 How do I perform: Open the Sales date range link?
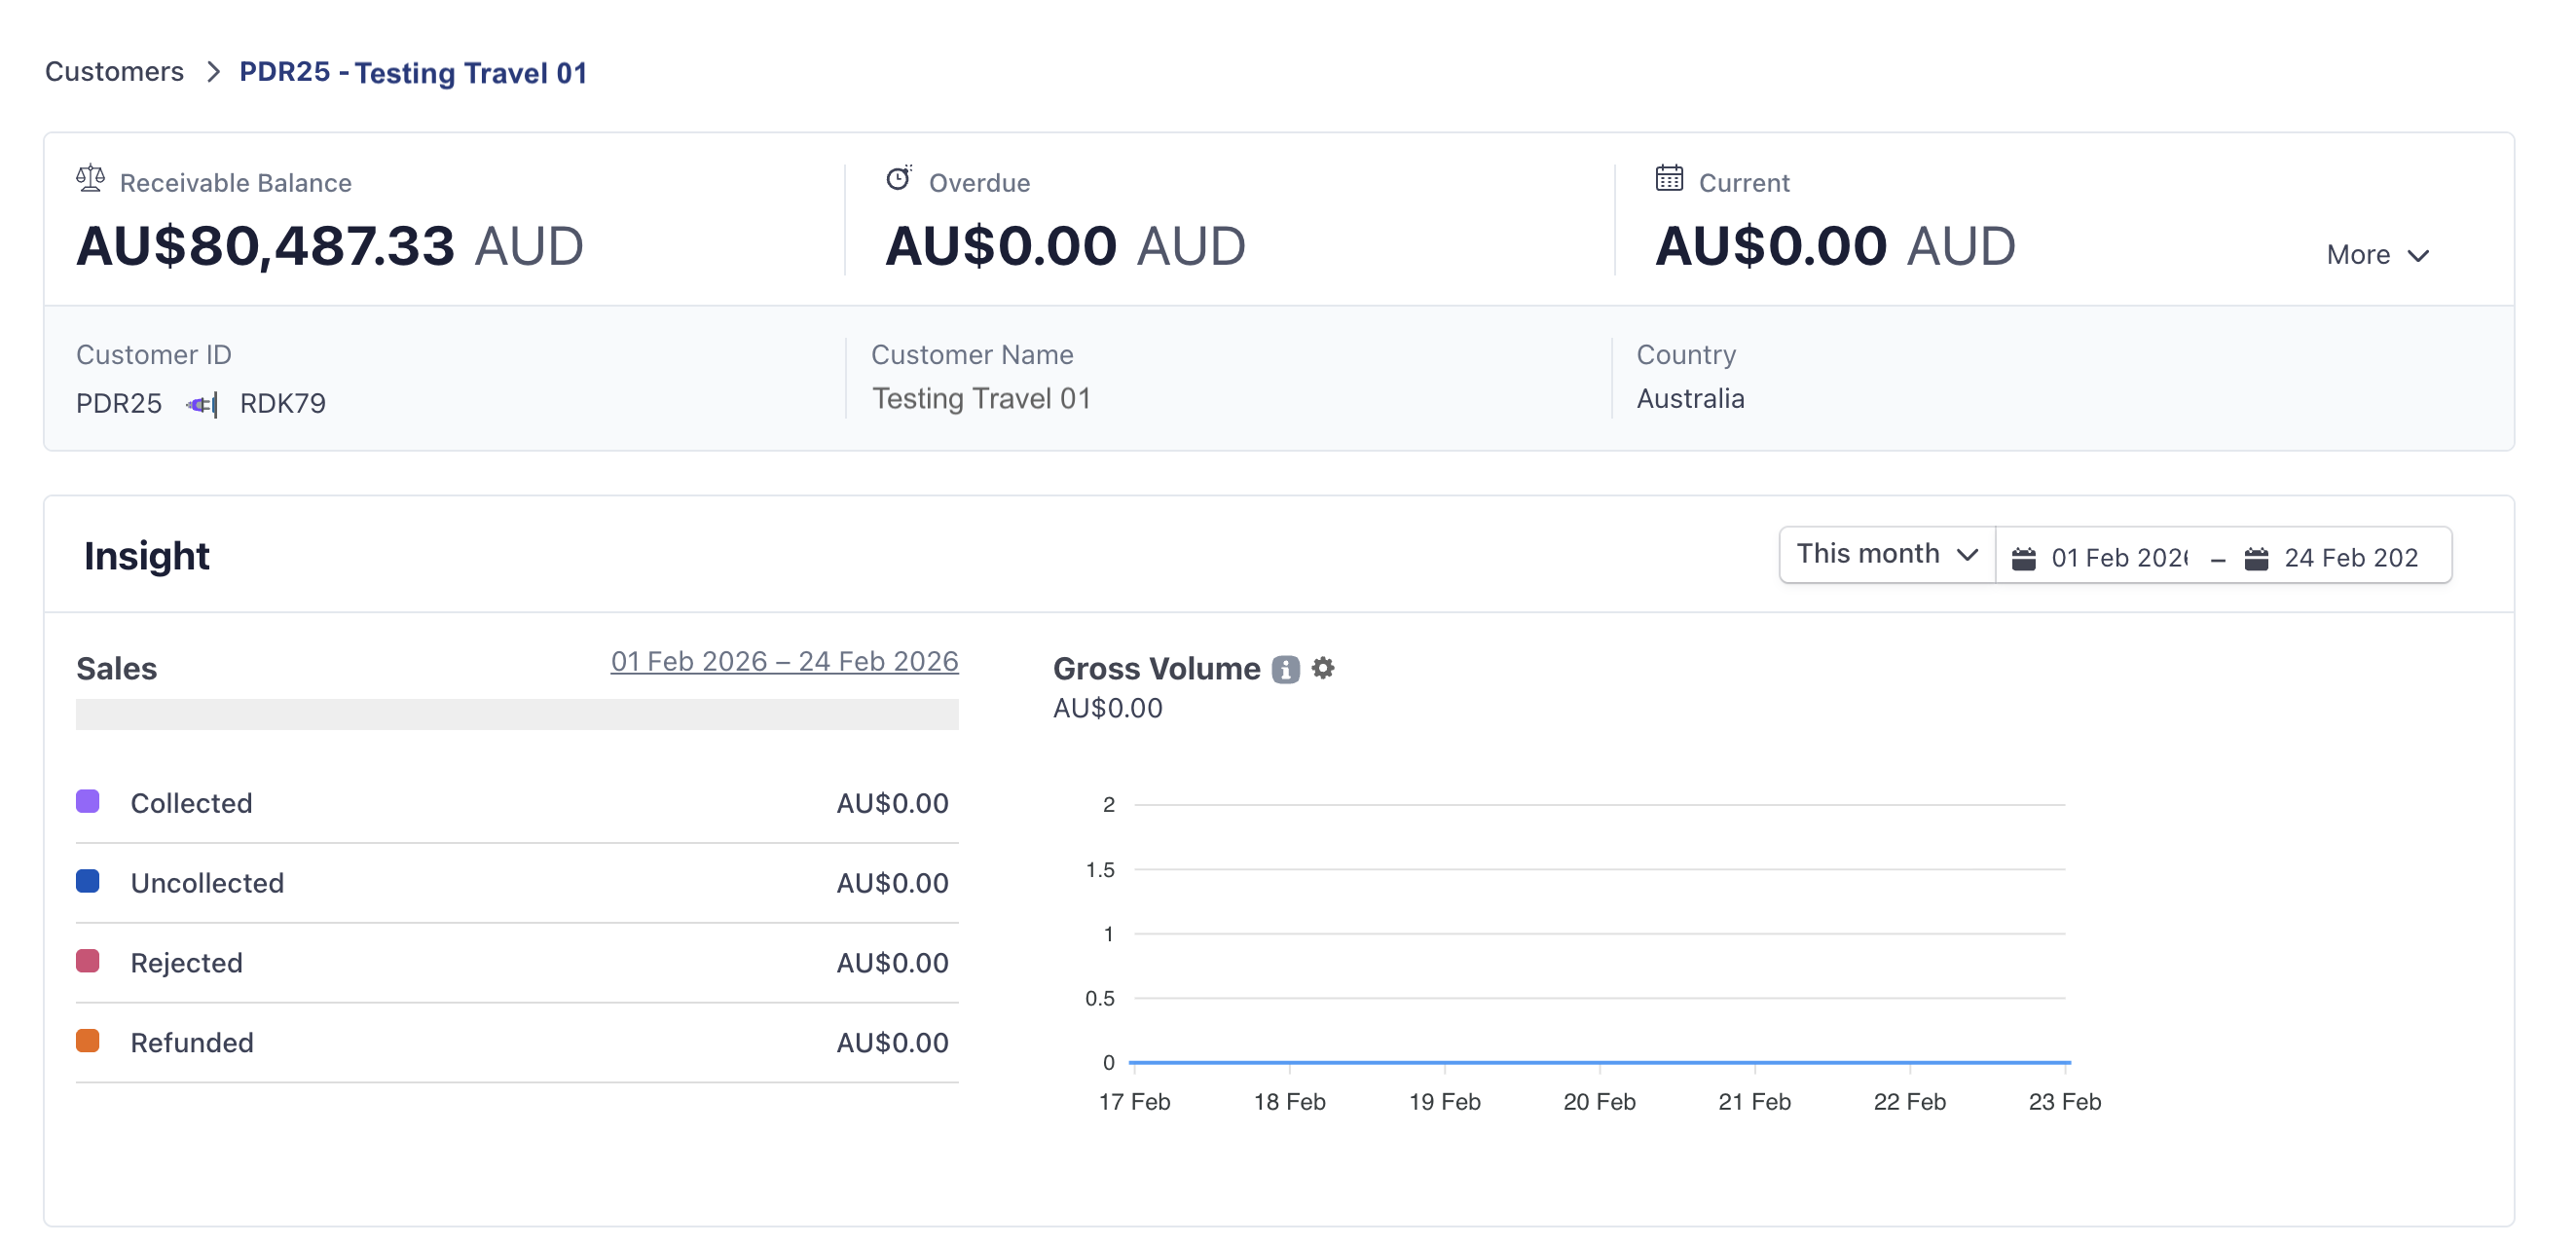784,661
